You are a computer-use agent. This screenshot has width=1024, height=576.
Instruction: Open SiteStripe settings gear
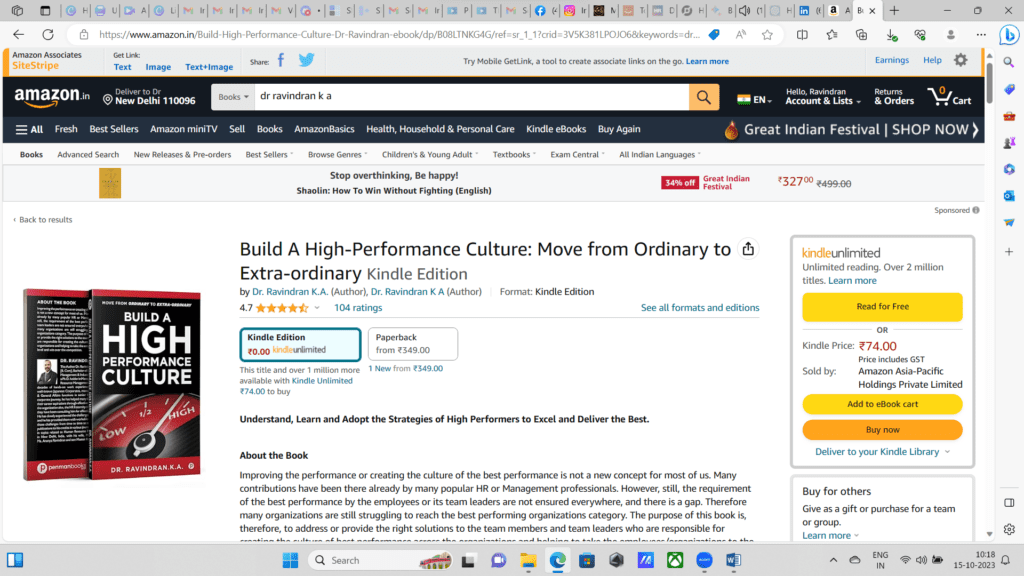[961, 60]
